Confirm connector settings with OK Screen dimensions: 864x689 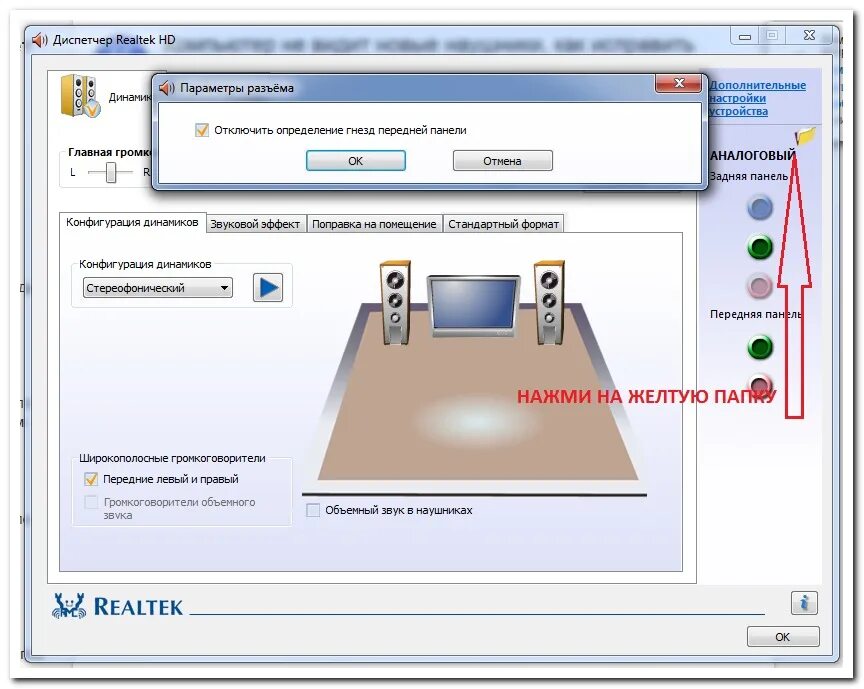(355, 161)
